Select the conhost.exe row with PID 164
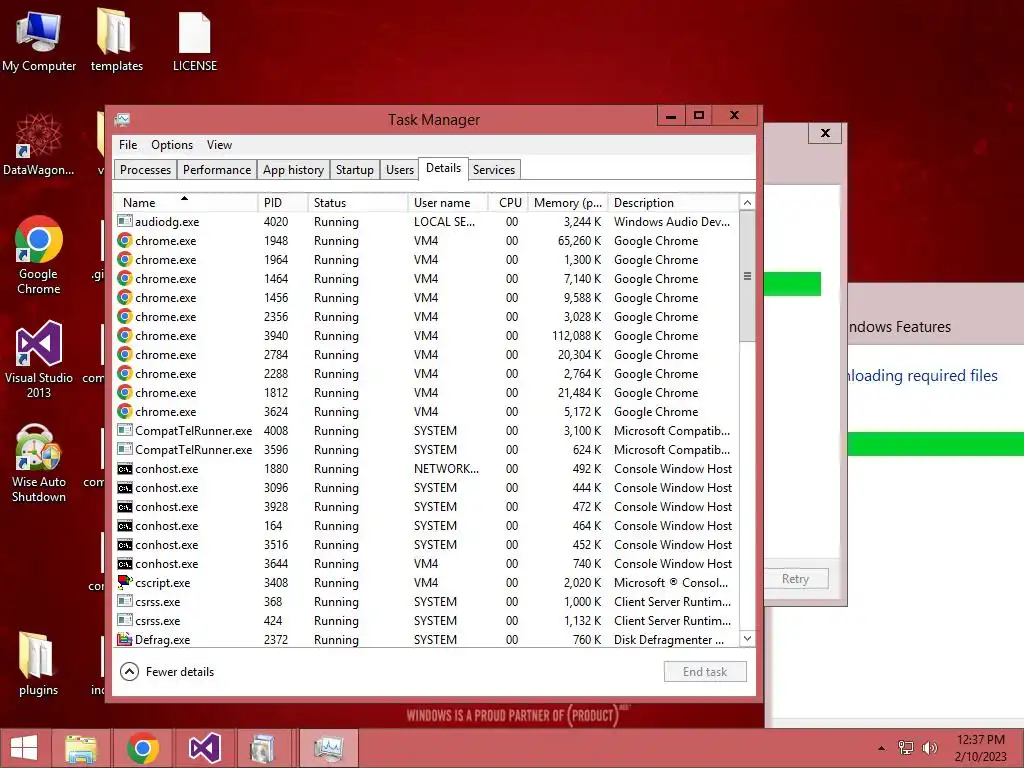 click(426, 526)
